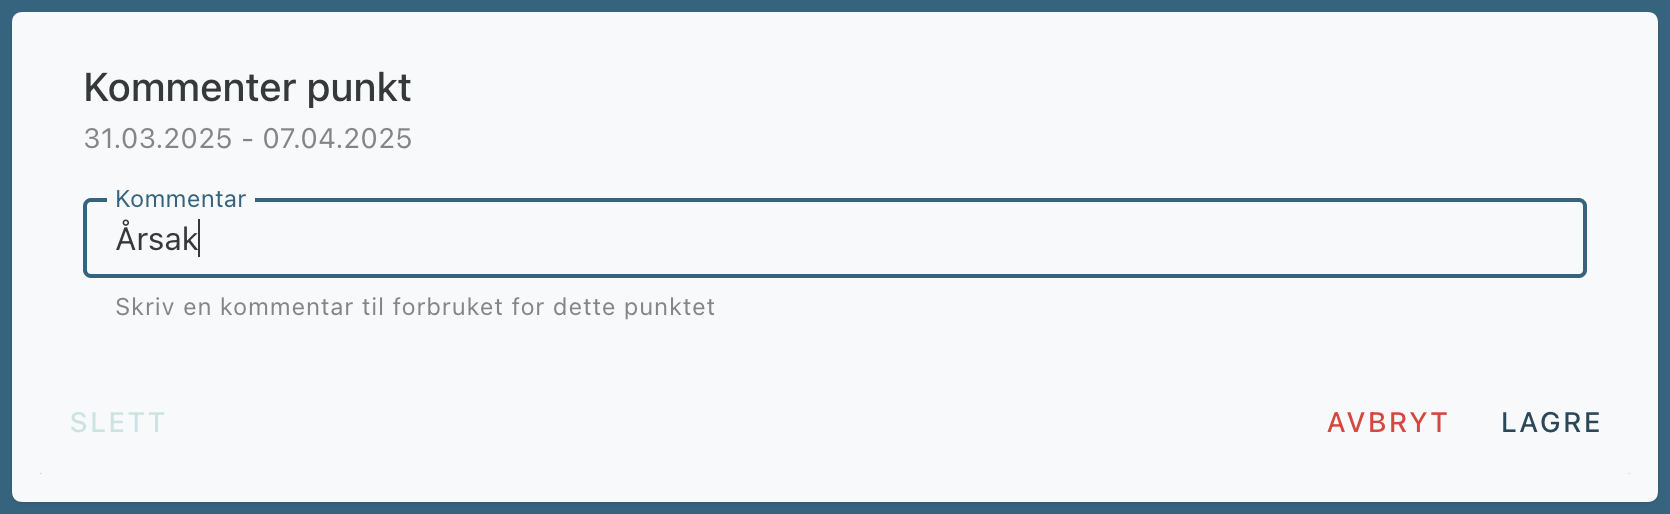Screen dimensions: 1670x514
Task: Click the floating Kommentar field label
Action: click(x=181, y=199)
